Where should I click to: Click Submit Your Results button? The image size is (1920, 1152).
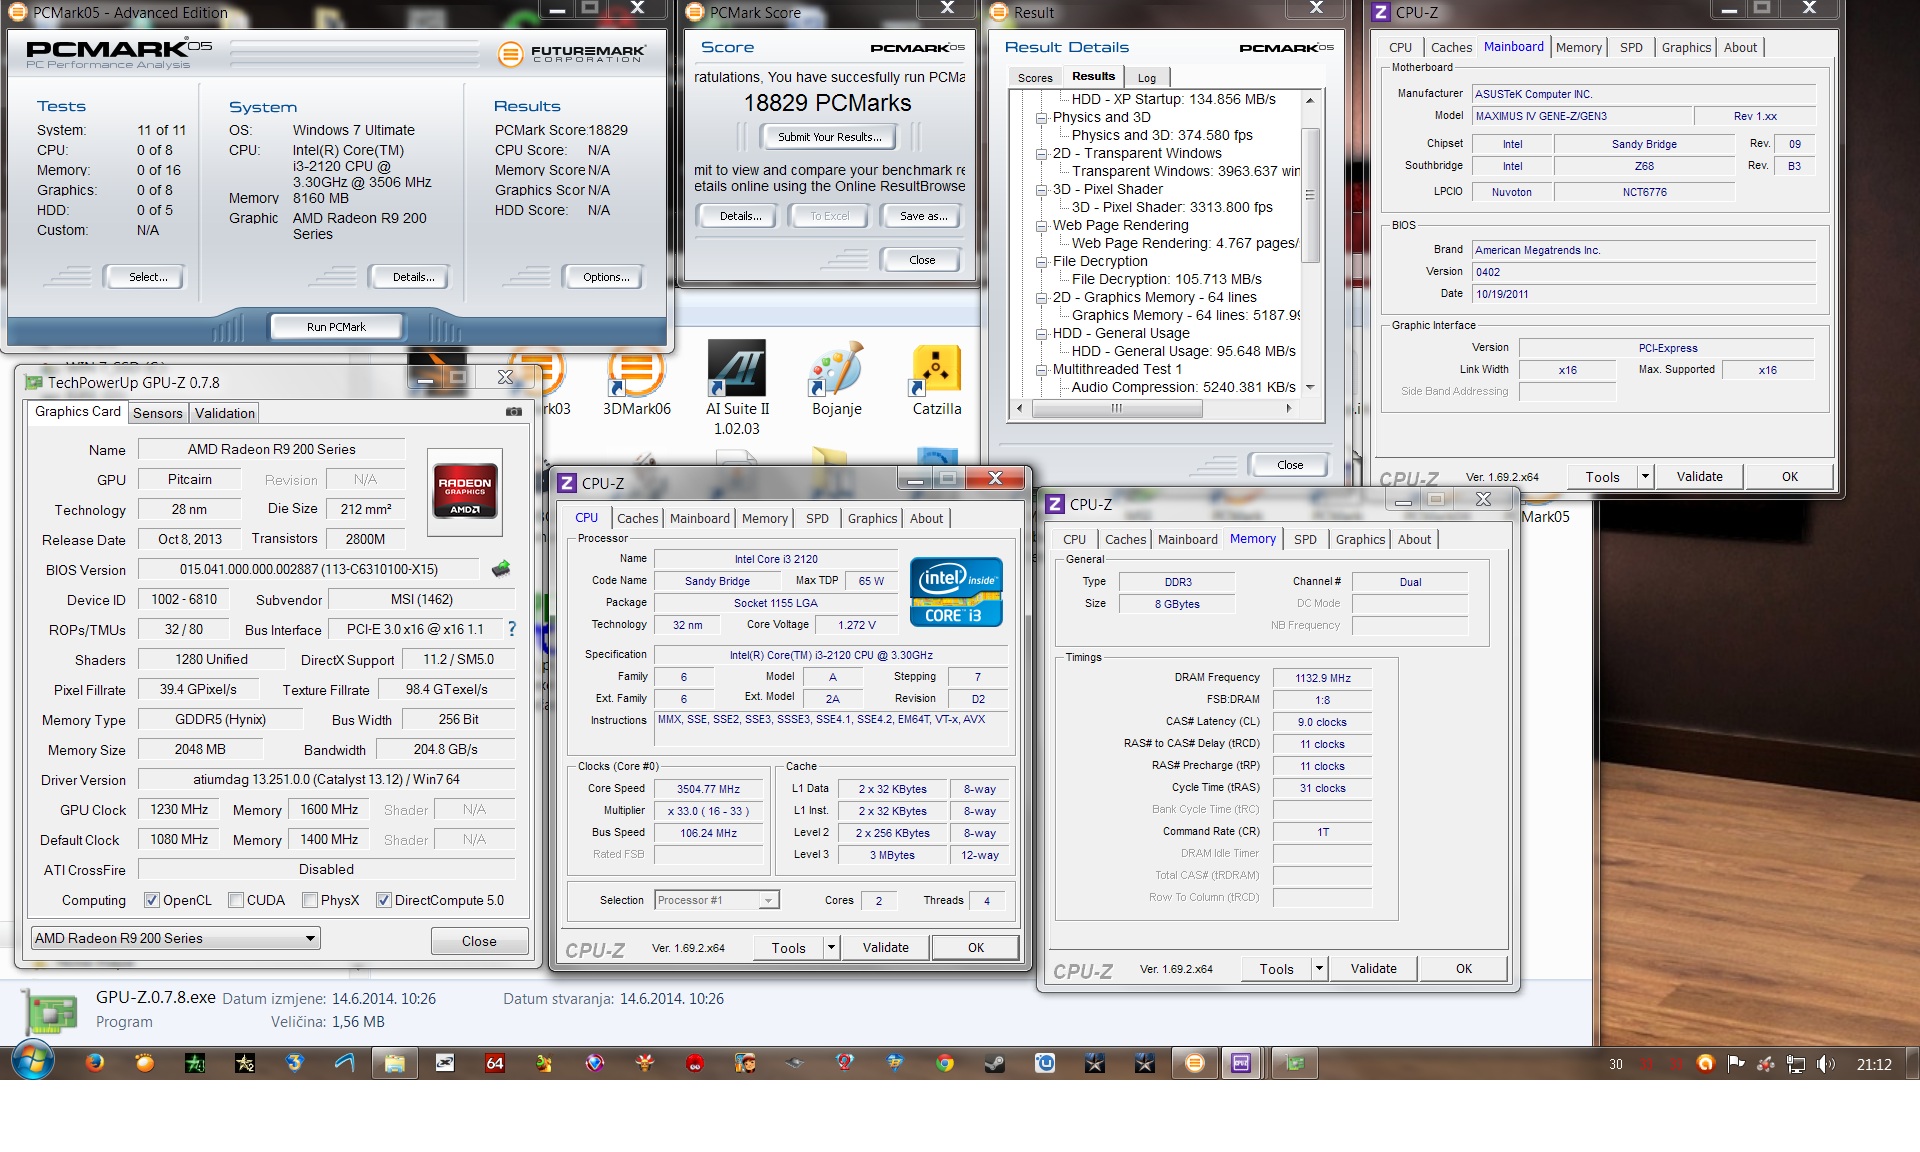point(830,137)
